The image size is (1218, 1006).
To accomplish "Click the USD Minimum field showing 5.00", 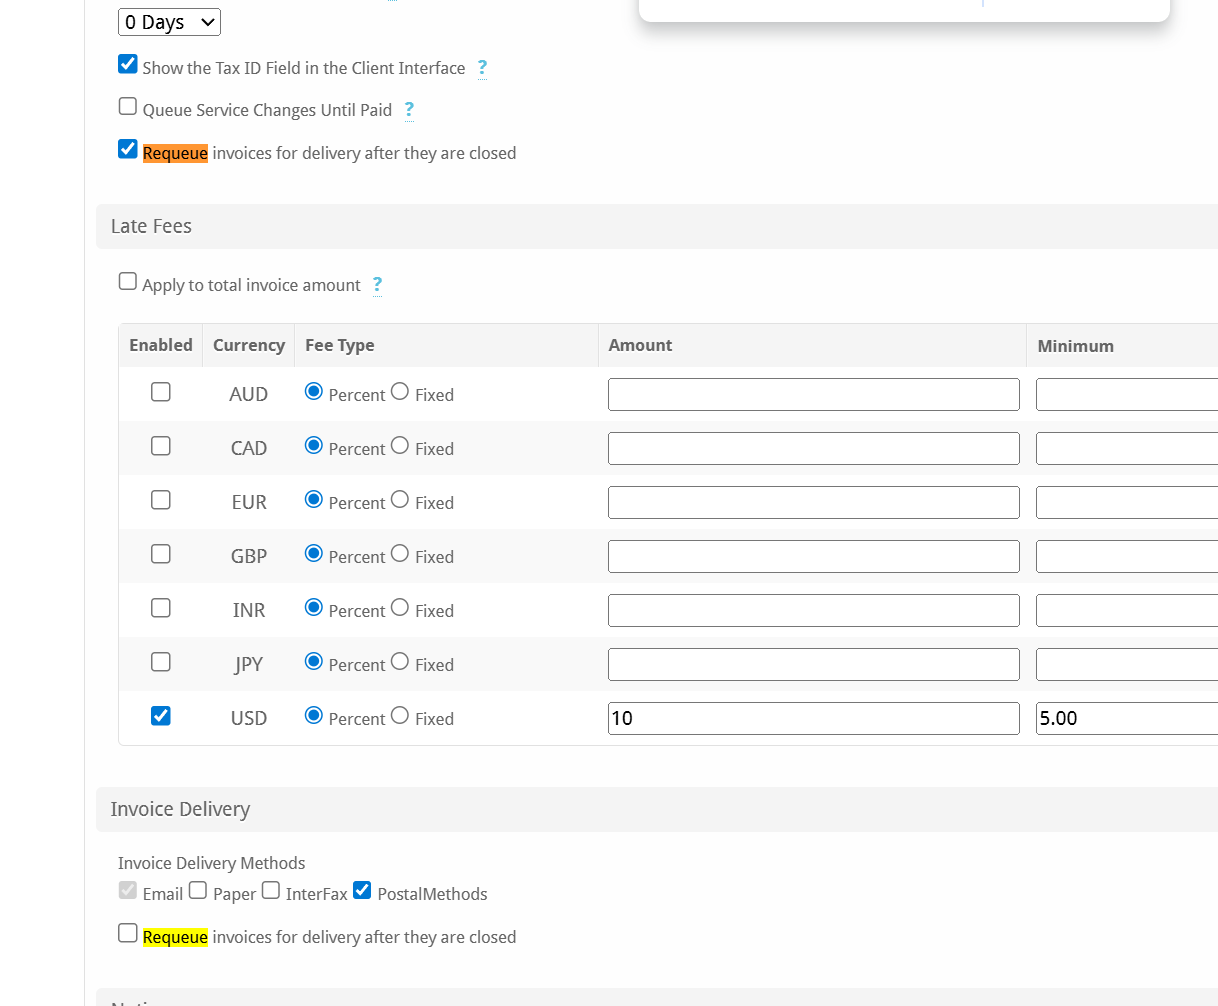I will 1126,718.
